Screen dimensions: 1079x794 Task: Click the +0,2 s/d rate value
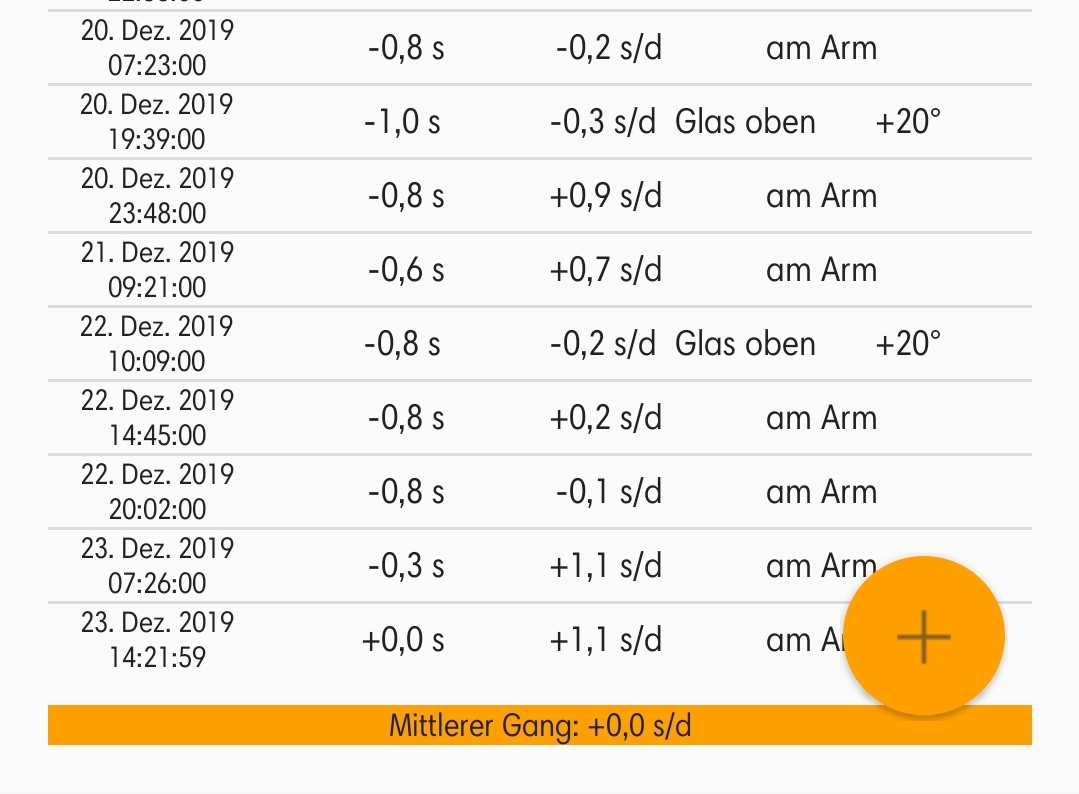(x=605, y=418)
